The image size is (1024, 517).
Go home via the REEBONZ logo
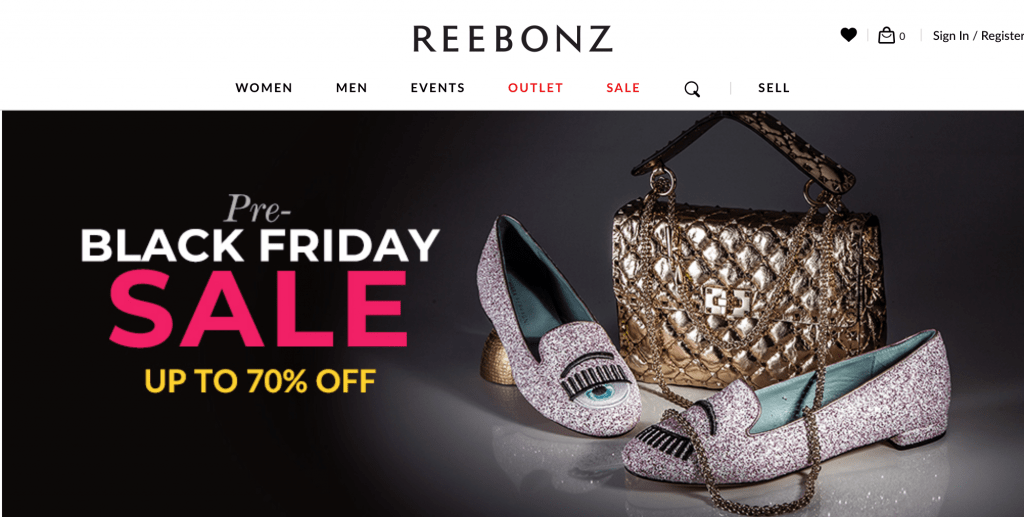point(513,39)
